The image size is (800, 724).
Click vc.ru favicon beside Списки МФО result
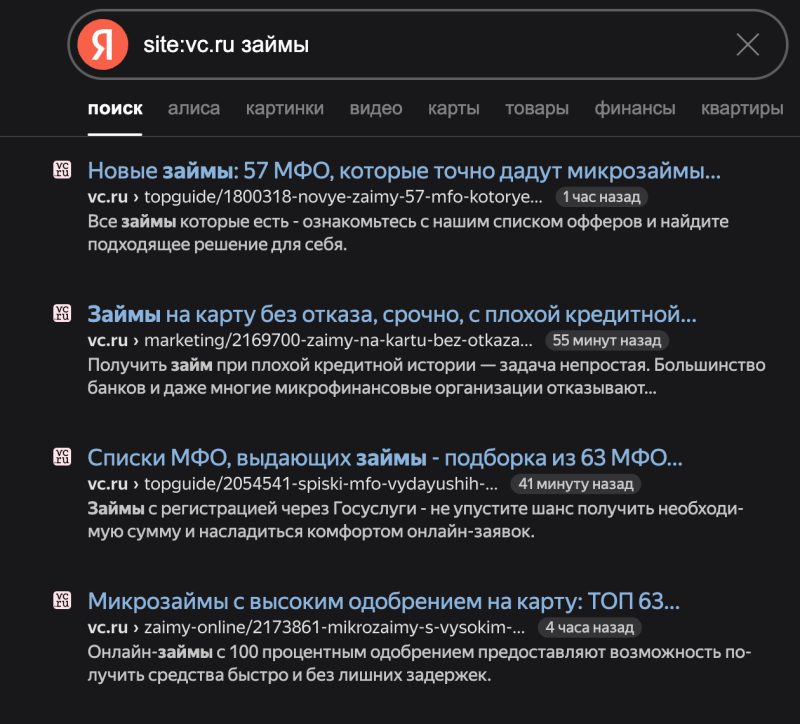pyautogui.click(x=62, y=458)
